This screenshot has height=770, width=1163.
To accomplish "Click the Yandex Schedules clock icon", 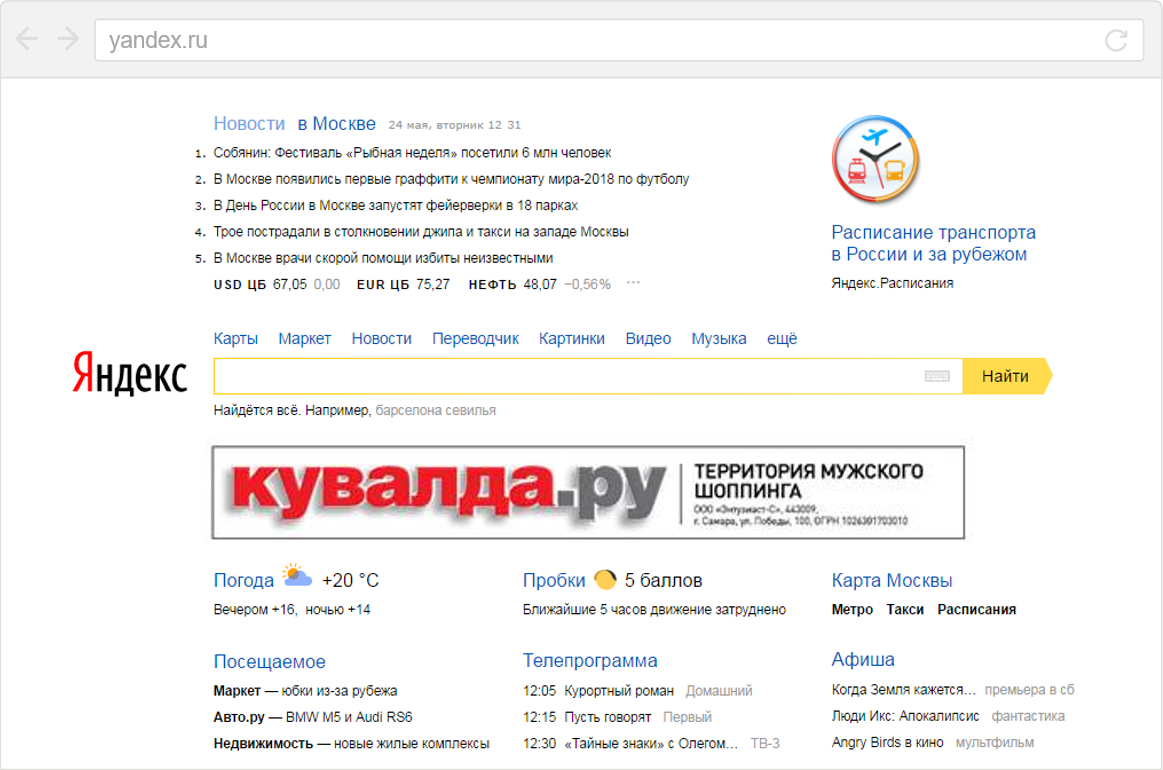I will pos(875,159).
